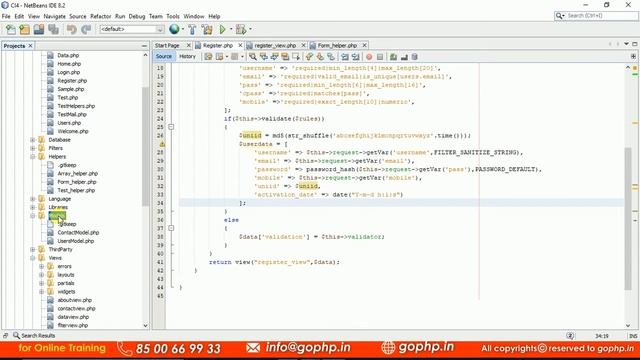The image size is (640, 360).
Task: Click the Debug Project toolbar icon
Action: [x=241, y=29]
